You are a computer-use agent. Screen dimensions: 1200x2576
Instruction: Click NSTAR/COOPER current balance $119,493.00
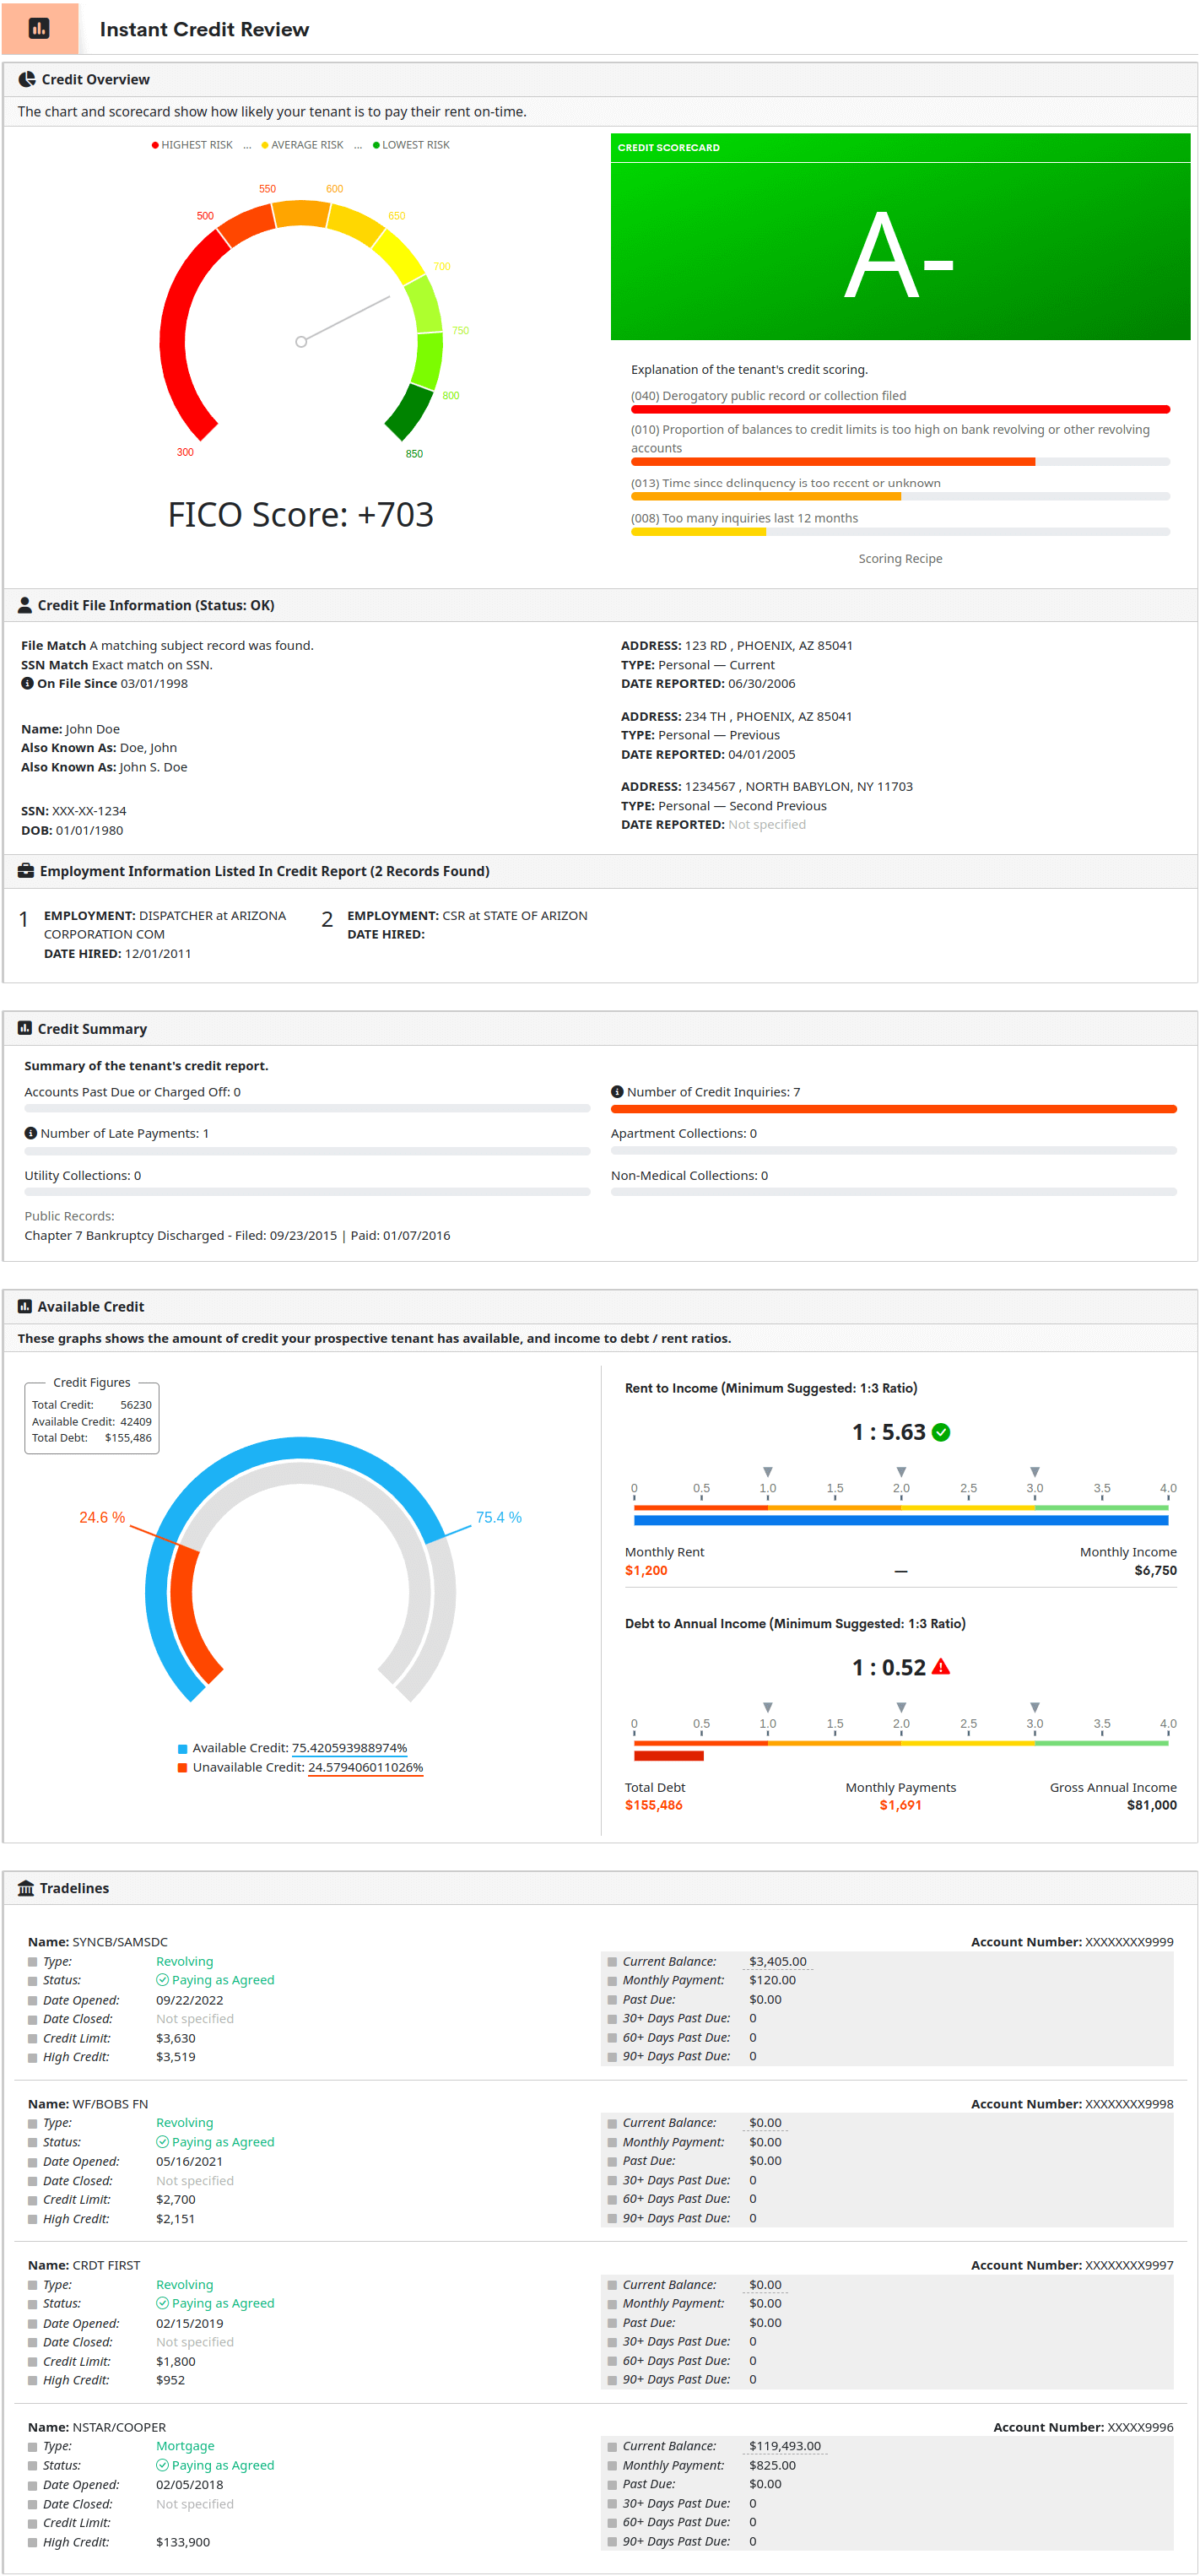click(785, 2446)
